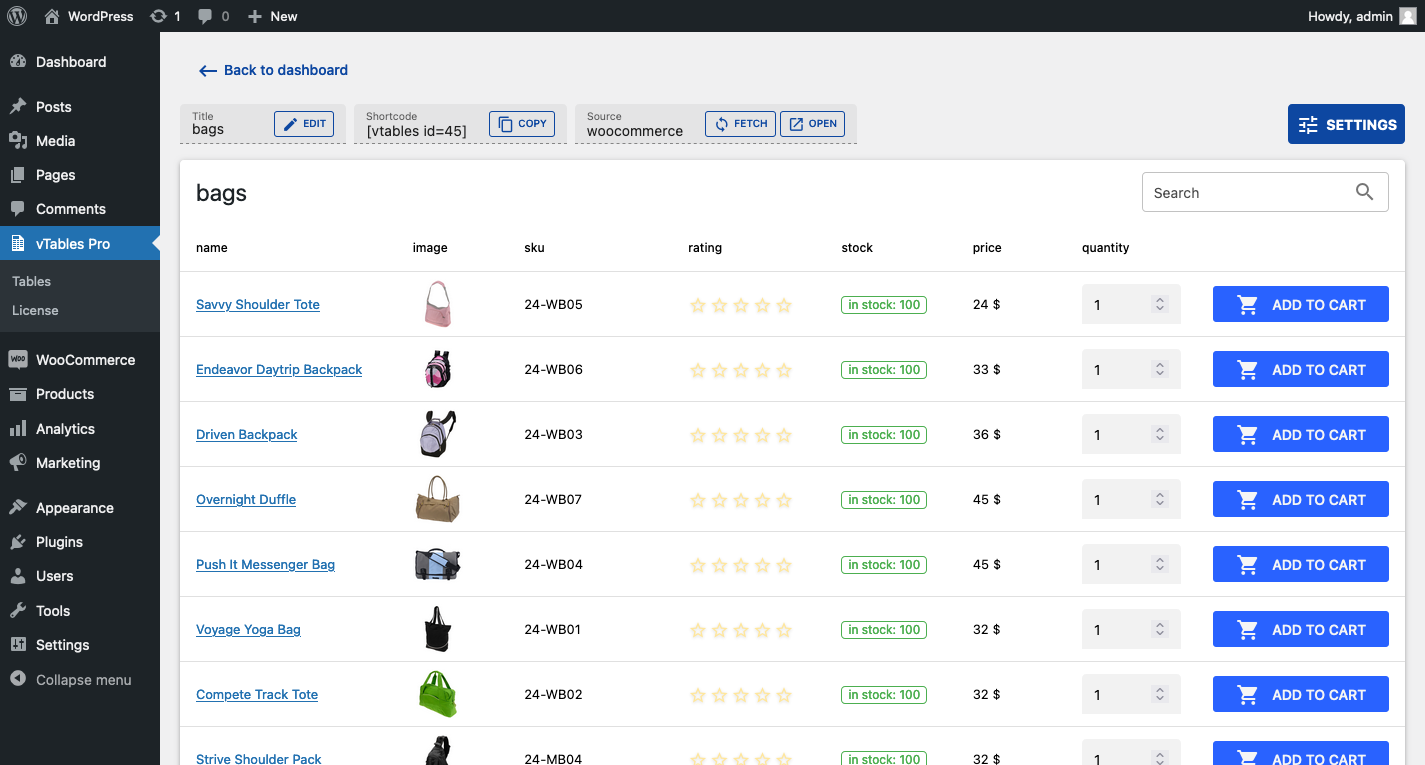Copy the vtables shortcode
This screenshot has height=765, width=1425.
coord(522,124)
